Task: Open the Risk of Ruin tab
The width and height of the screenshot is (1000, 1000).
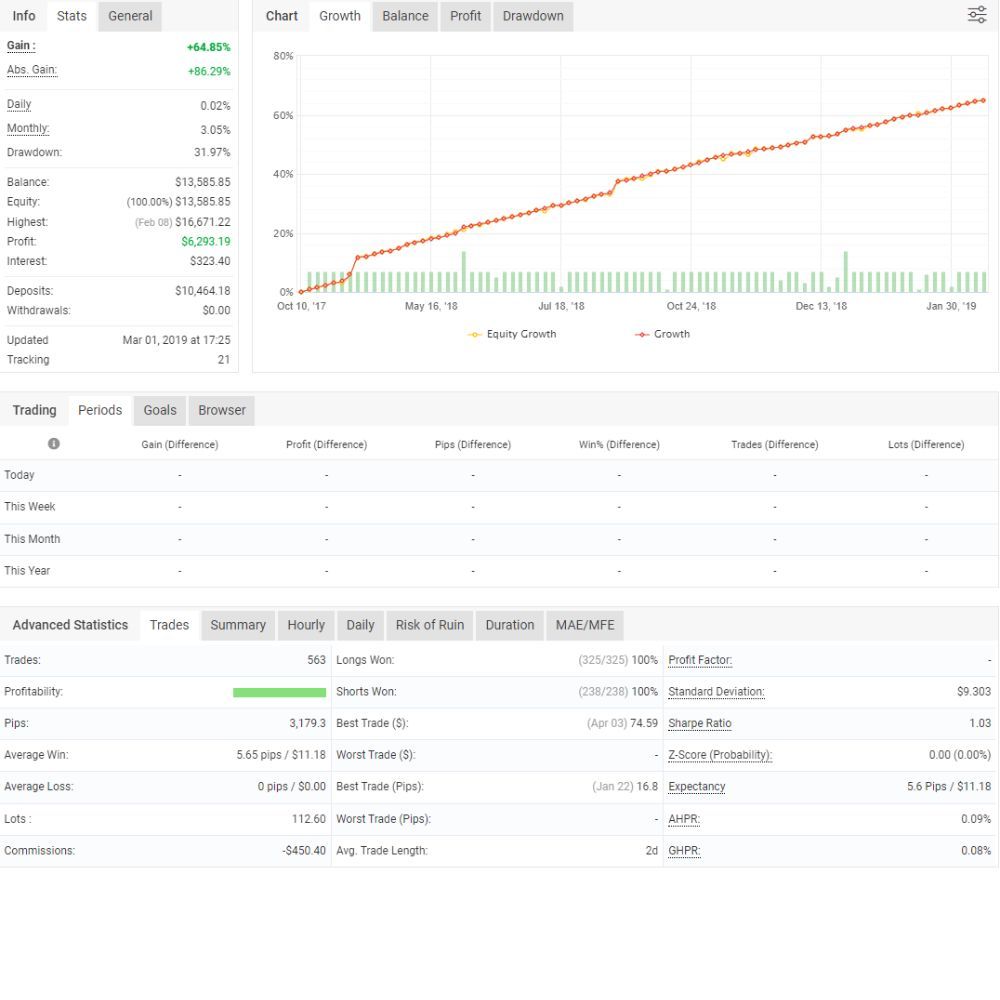Action: (430, 625)
